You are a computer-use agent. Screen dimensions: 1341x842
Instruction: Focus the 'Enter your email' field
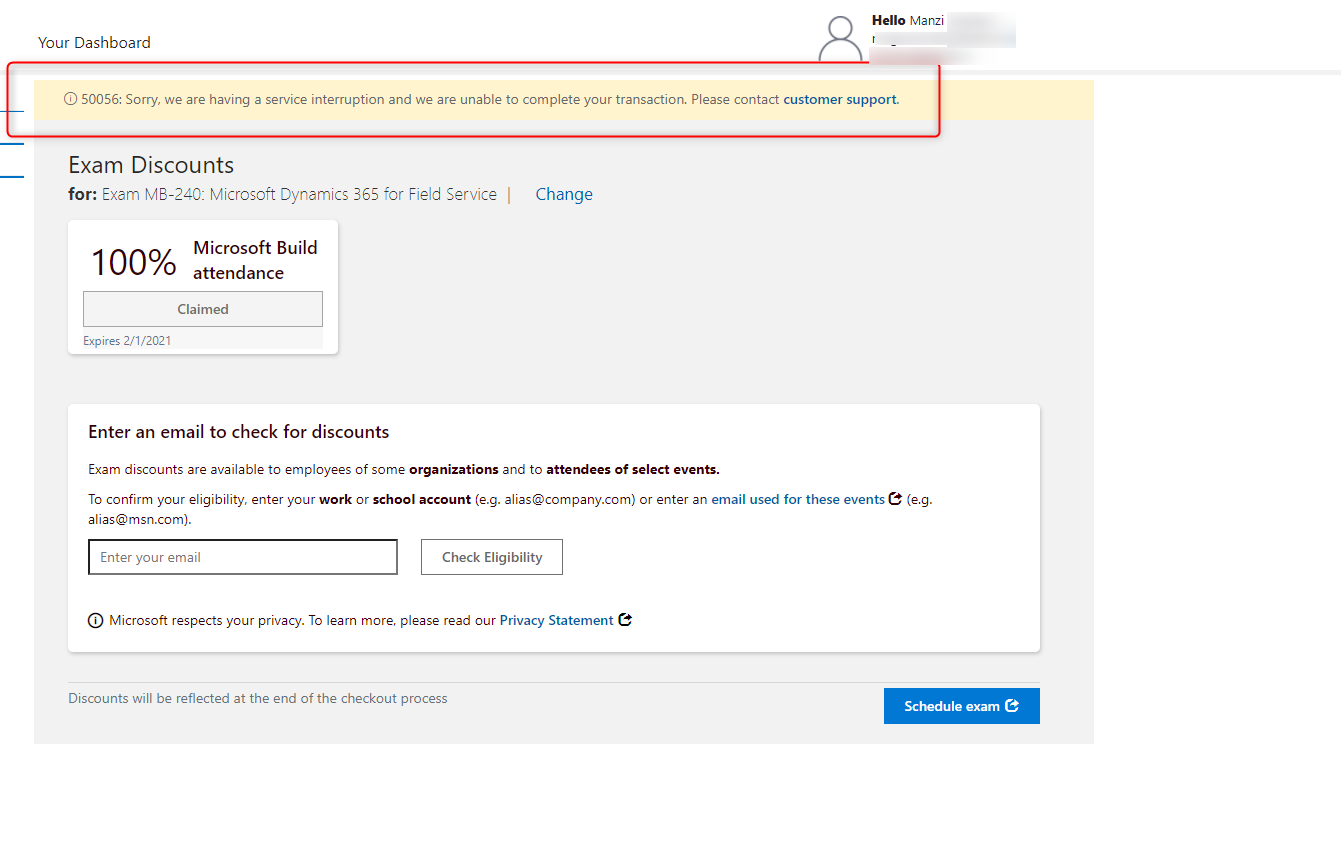243,557
